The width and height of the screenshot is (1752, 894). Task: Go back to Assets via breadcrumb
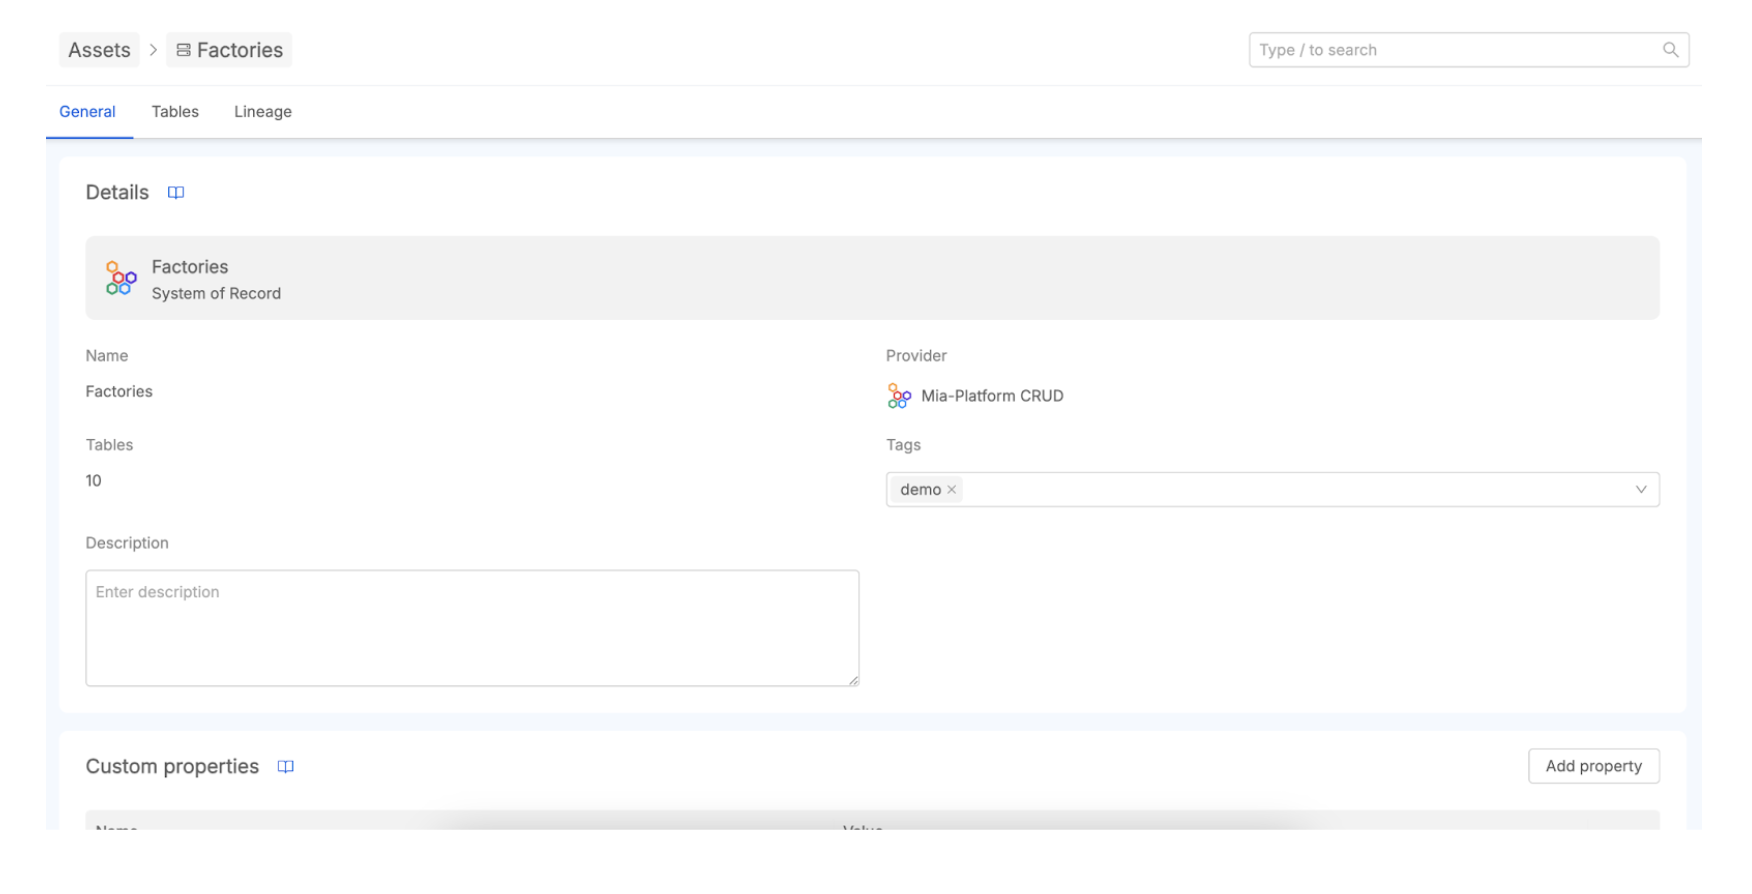point(99,50)
